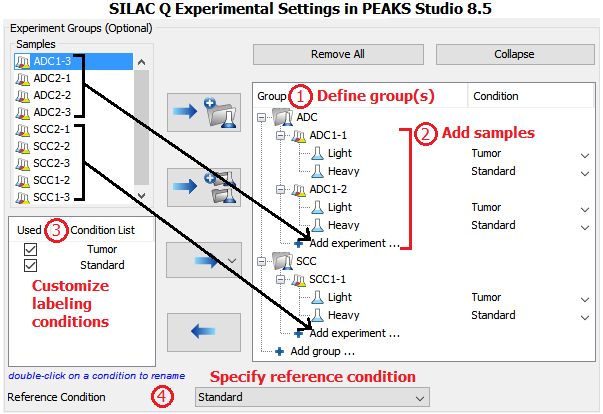The height and width of the screenshot is (414, 603).
Task: Select Standard in the Condition List
Action: point(102,265)
